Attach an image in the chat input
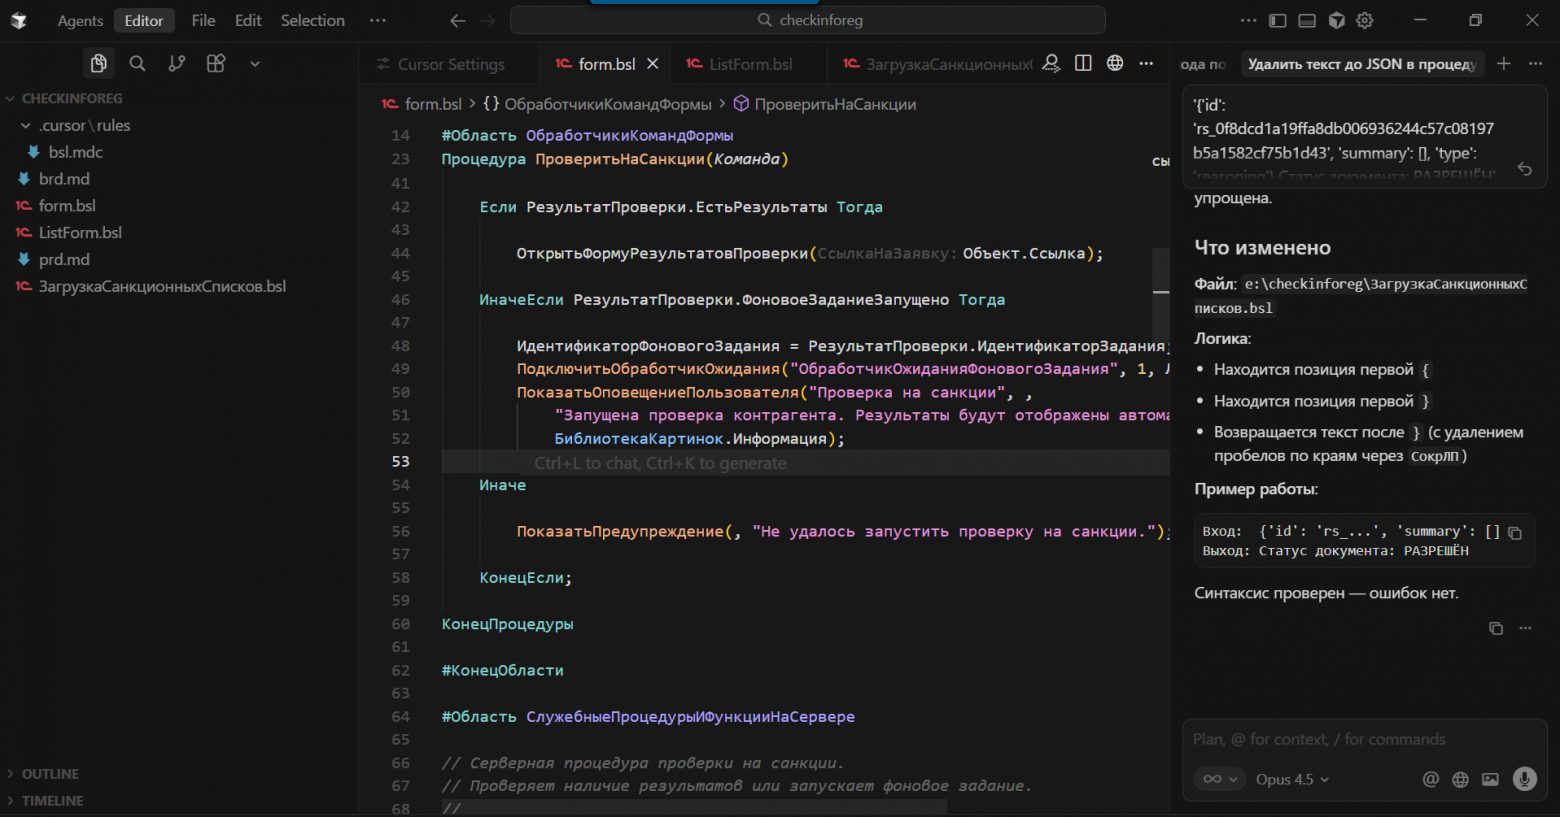This screenshot has height=817, width=1560. click(1490, 779)
